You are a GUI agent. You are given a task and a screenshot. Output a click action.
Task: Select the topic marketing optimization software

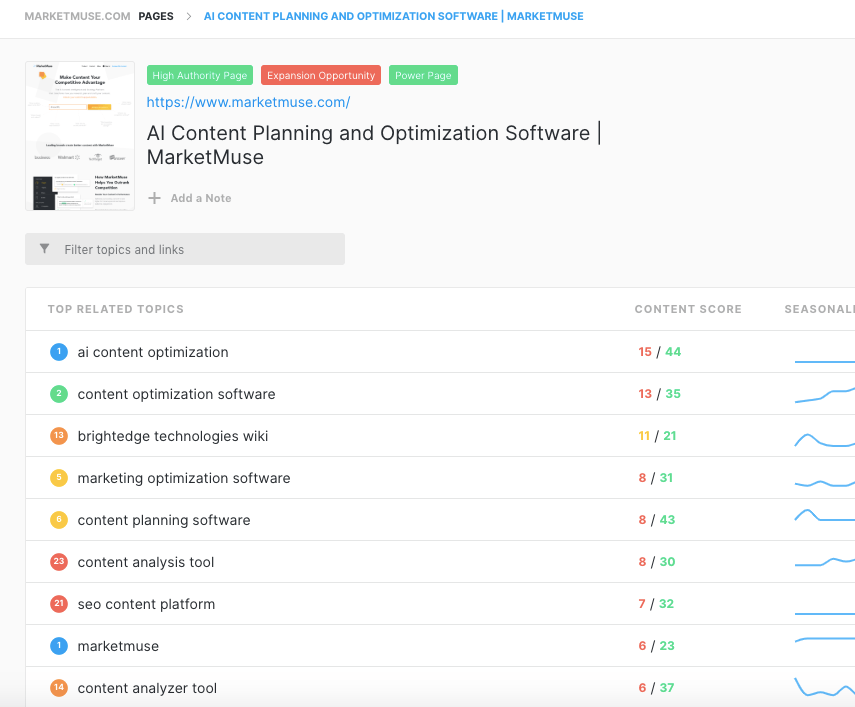184,478
